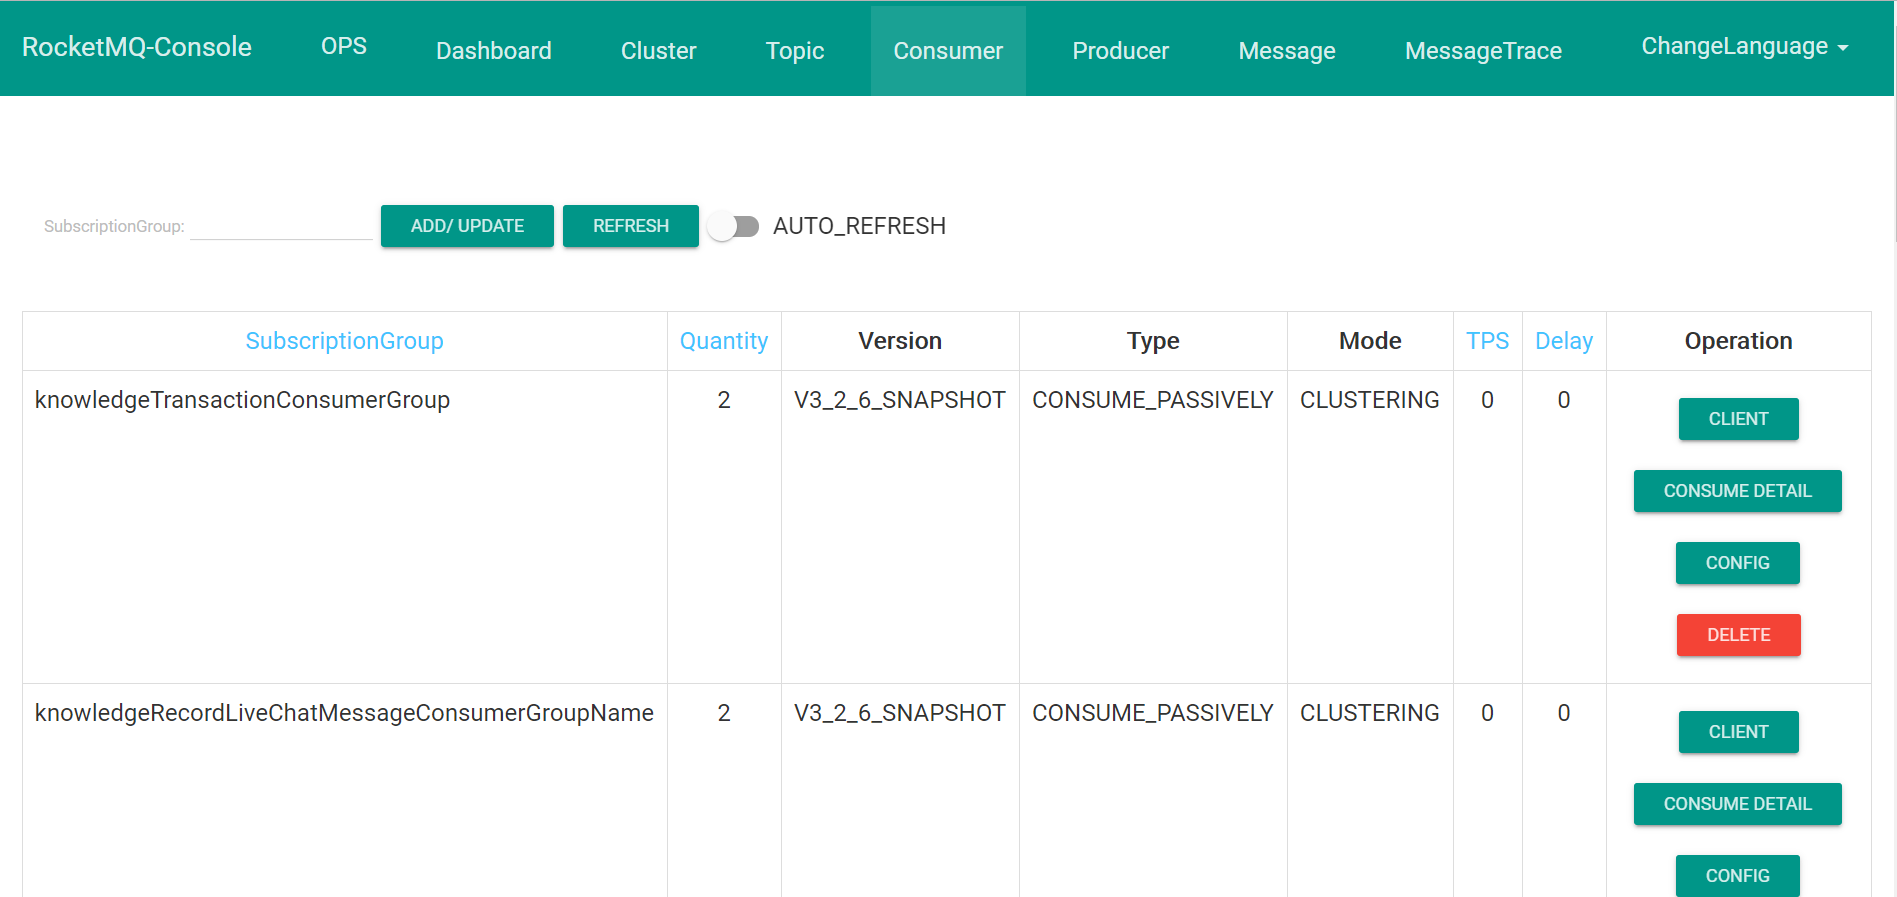
Task: Focus the SubscriptionGroup filter field
Action: point(281,226)
